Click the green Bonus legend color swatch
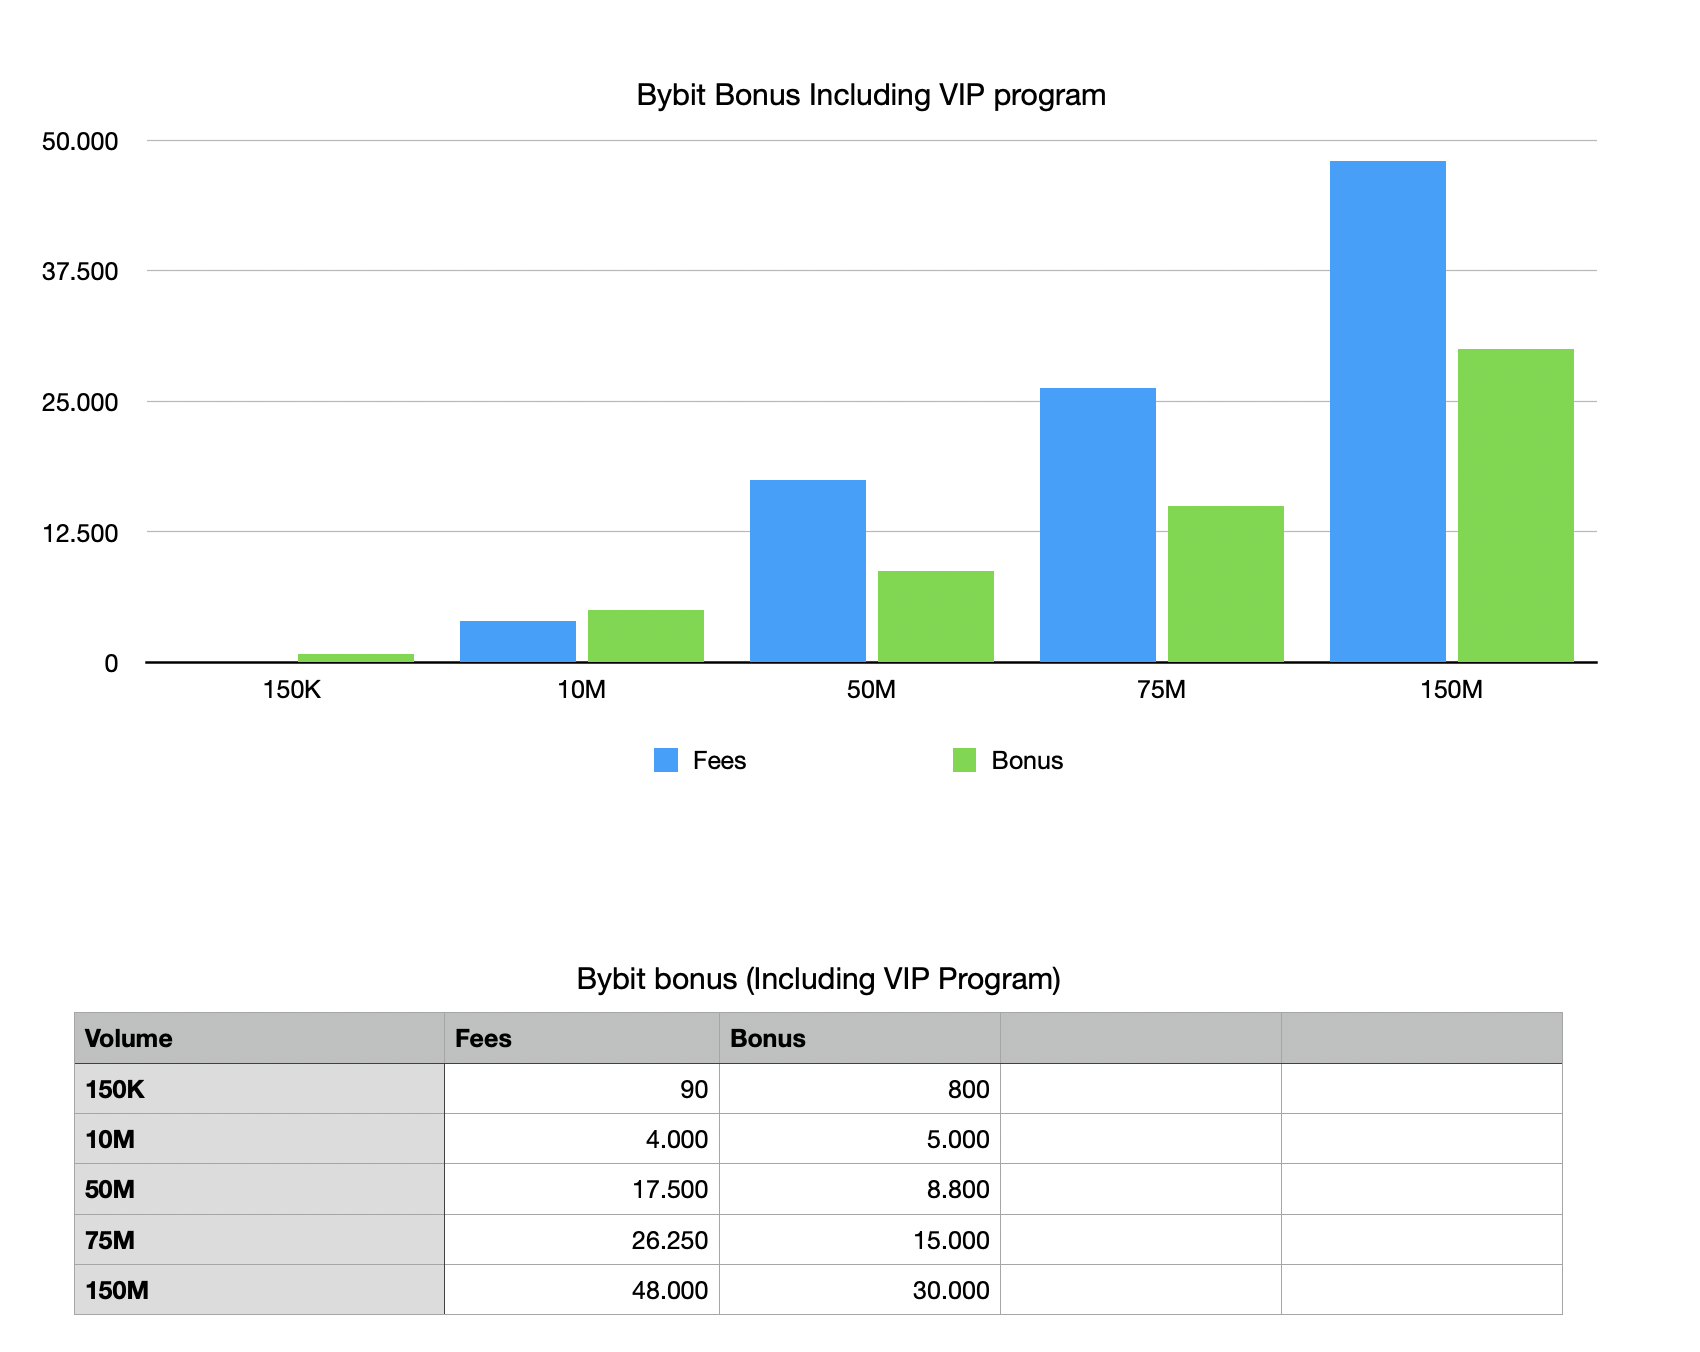This screenshot has height=1352, width=1700. click(964, 760)
